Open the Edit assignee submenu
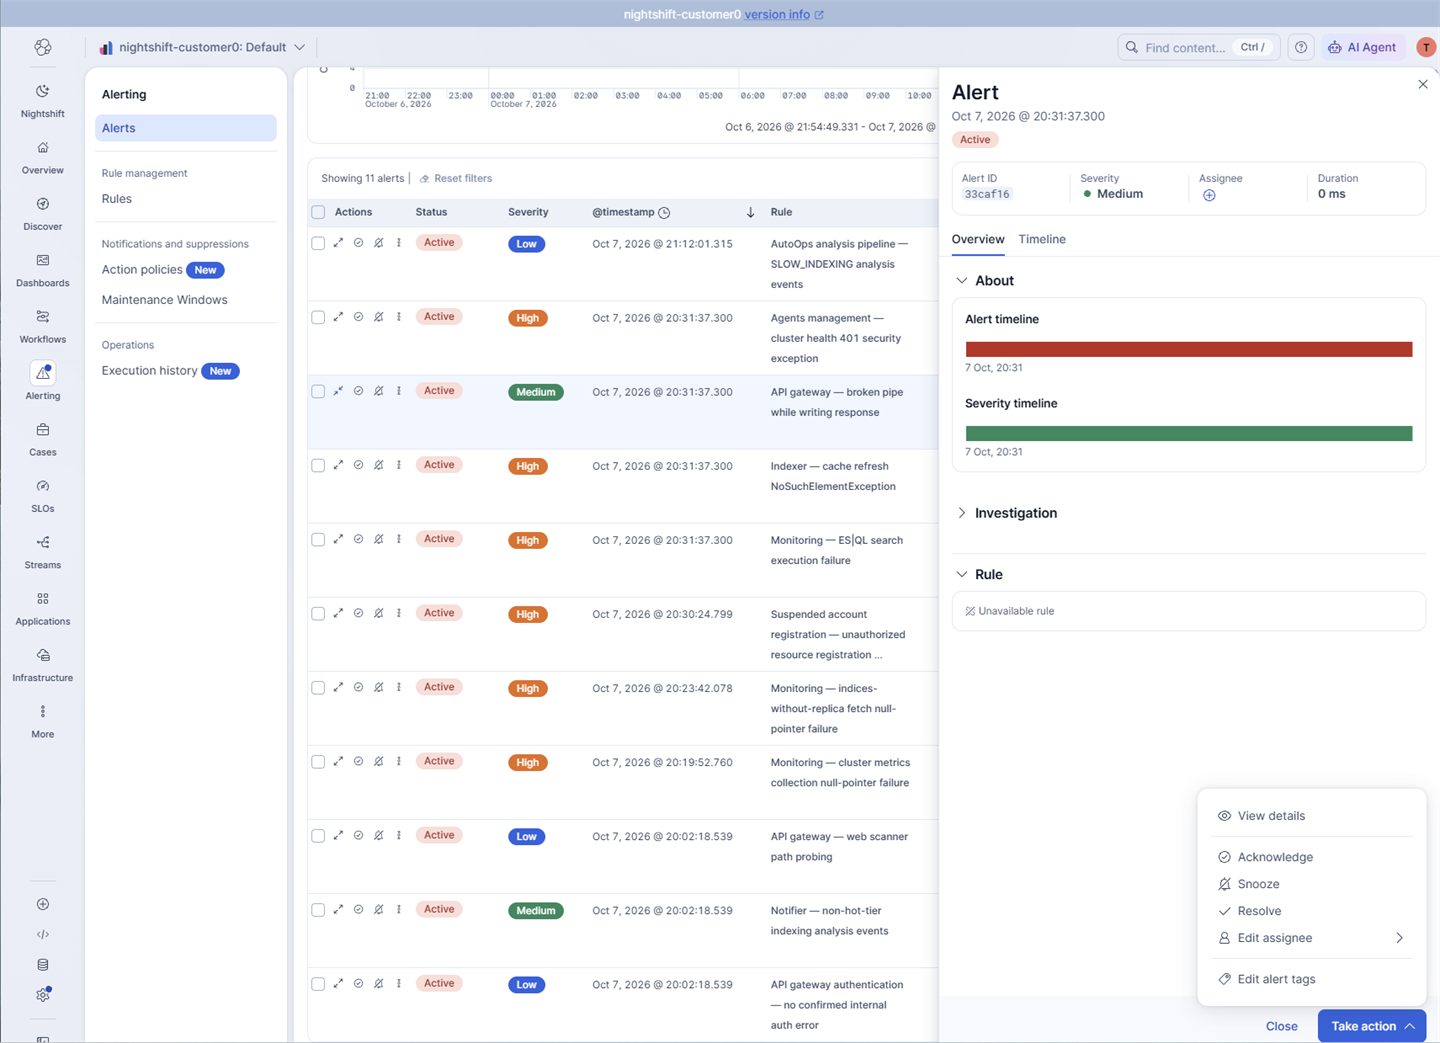This screenshot has height=1043, width=1440. (x=1311, y=938)
